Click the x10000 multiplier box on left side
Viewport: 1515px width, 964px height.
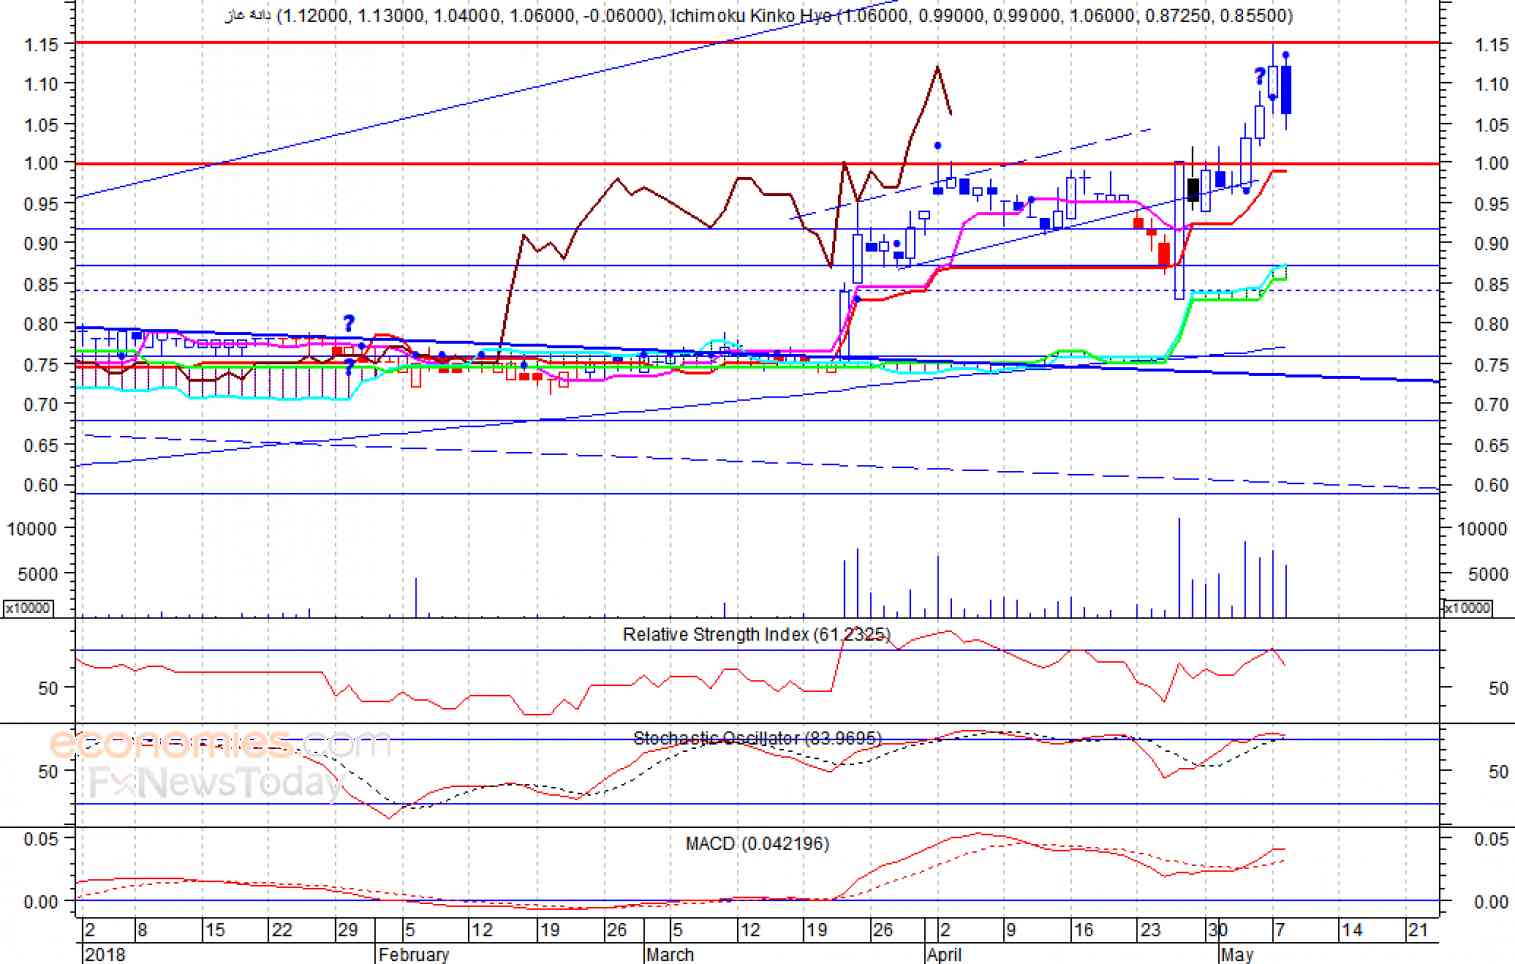tap(27, 608)
